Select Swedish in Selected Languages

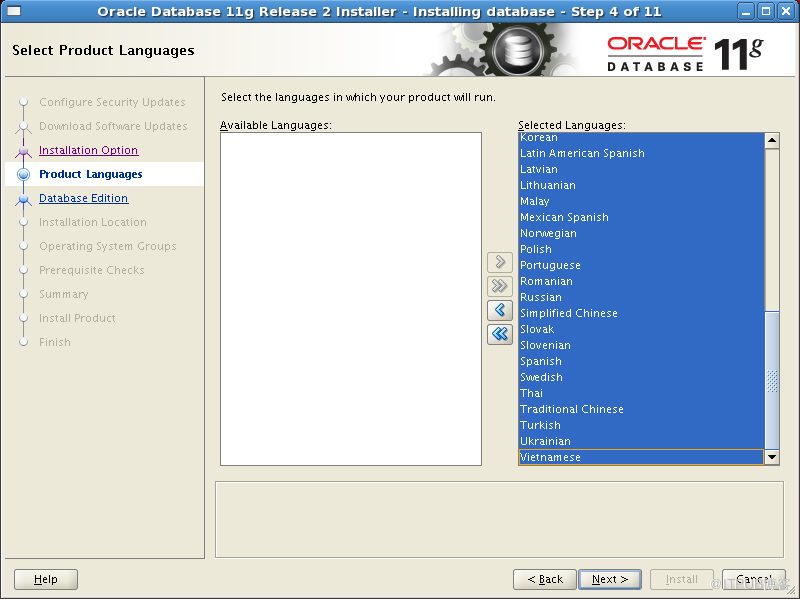[x=641, y=377]
